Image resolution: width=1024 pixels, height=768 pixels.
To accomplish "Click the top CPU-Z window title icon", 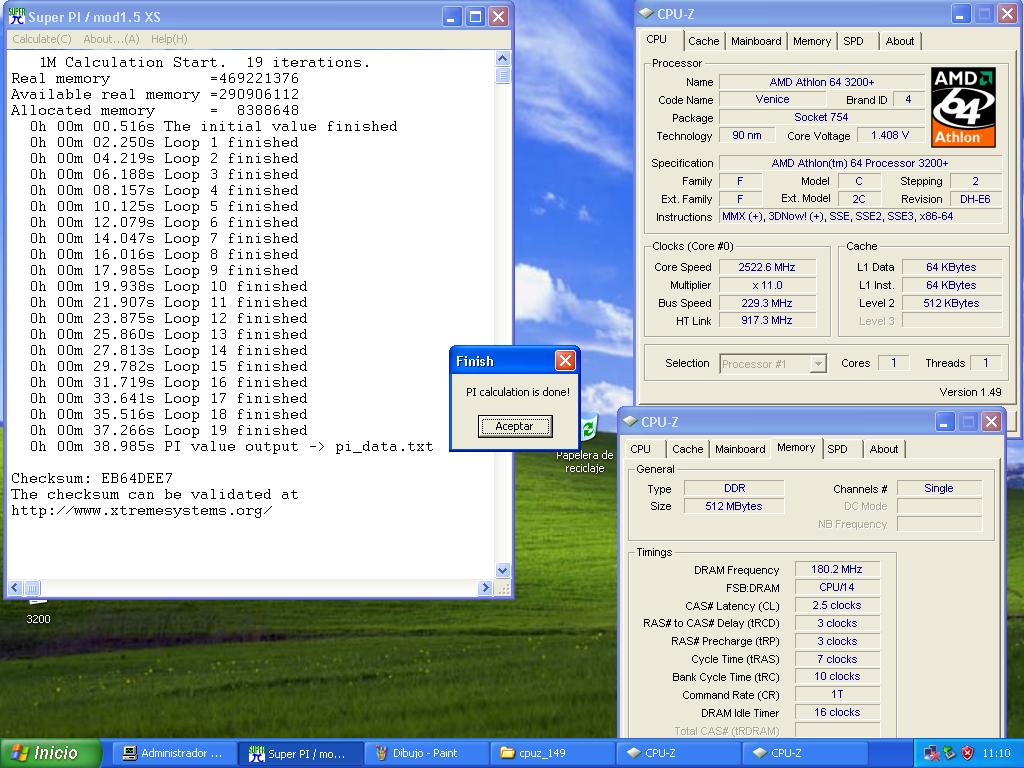I will [x=647, y=13].
